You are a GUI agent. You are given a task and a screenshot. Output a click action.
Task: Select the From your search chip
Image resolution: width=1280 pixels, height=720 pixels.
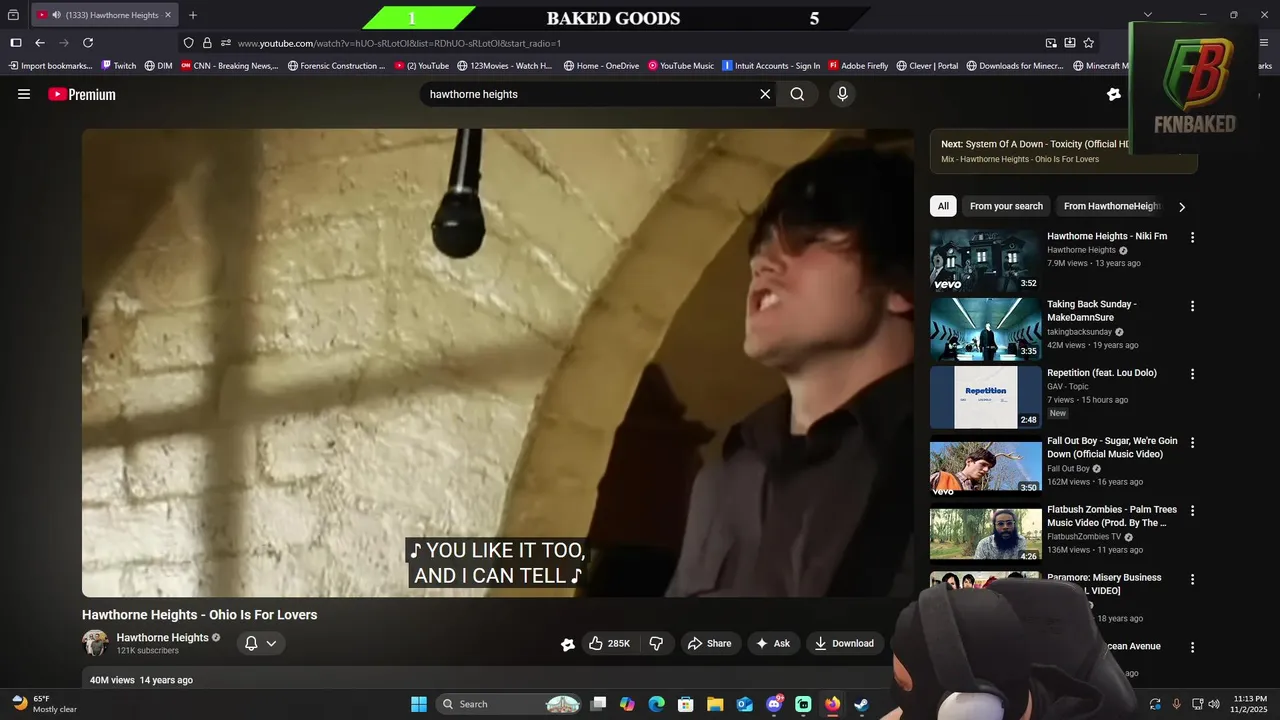[x=1006, y=206]
